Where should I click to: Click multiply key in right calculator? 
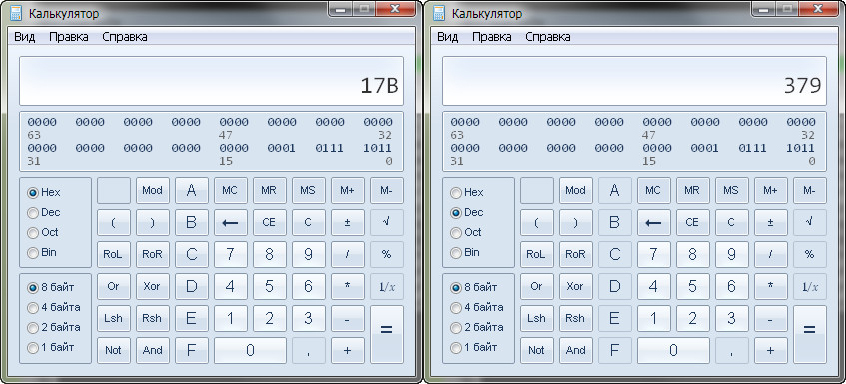pos(770,286)
